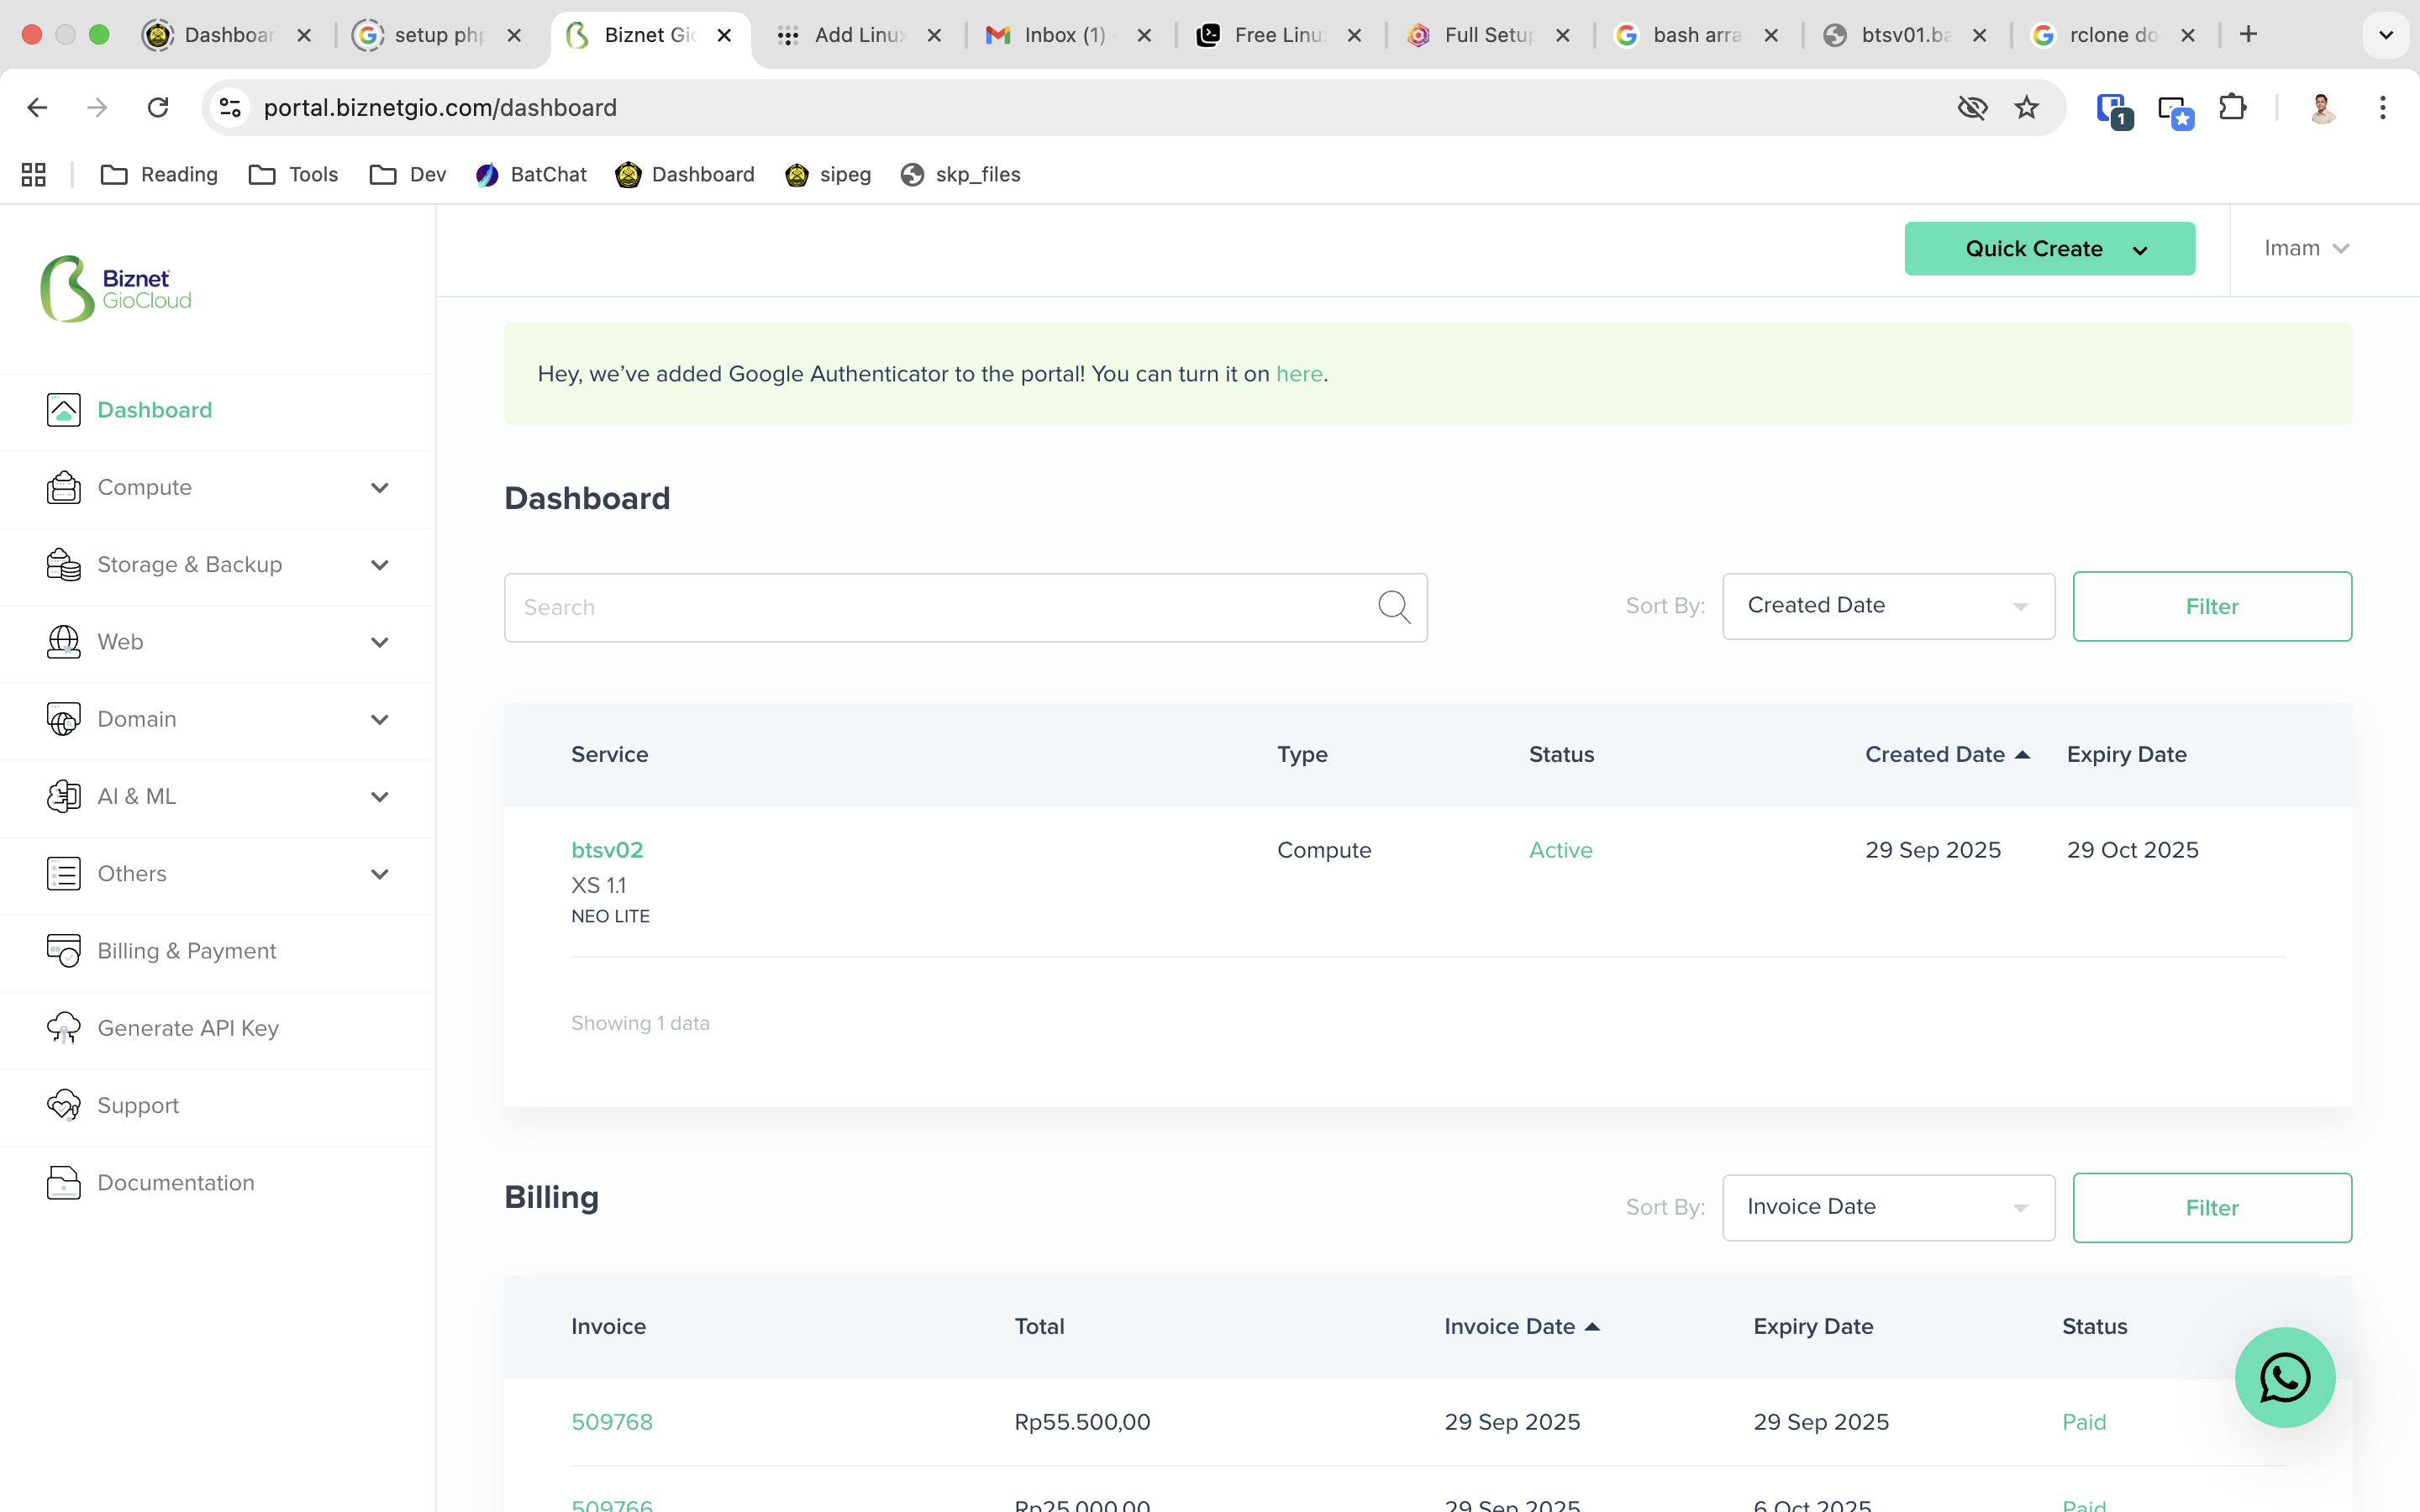The image size is (2420, 1512).
Task: Bookmark this page with the star icon
Action: pos(2026,107)
